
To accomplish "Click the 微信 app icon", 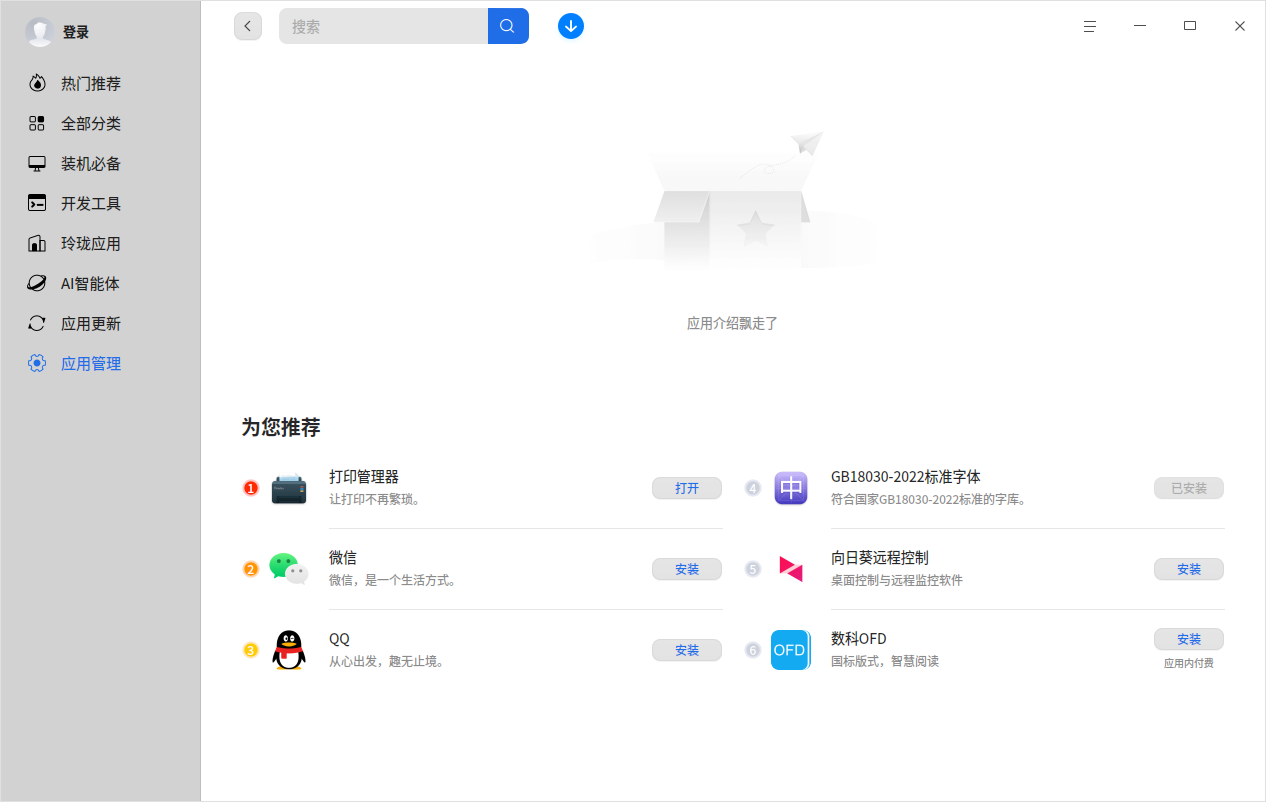I will (289, 569).
